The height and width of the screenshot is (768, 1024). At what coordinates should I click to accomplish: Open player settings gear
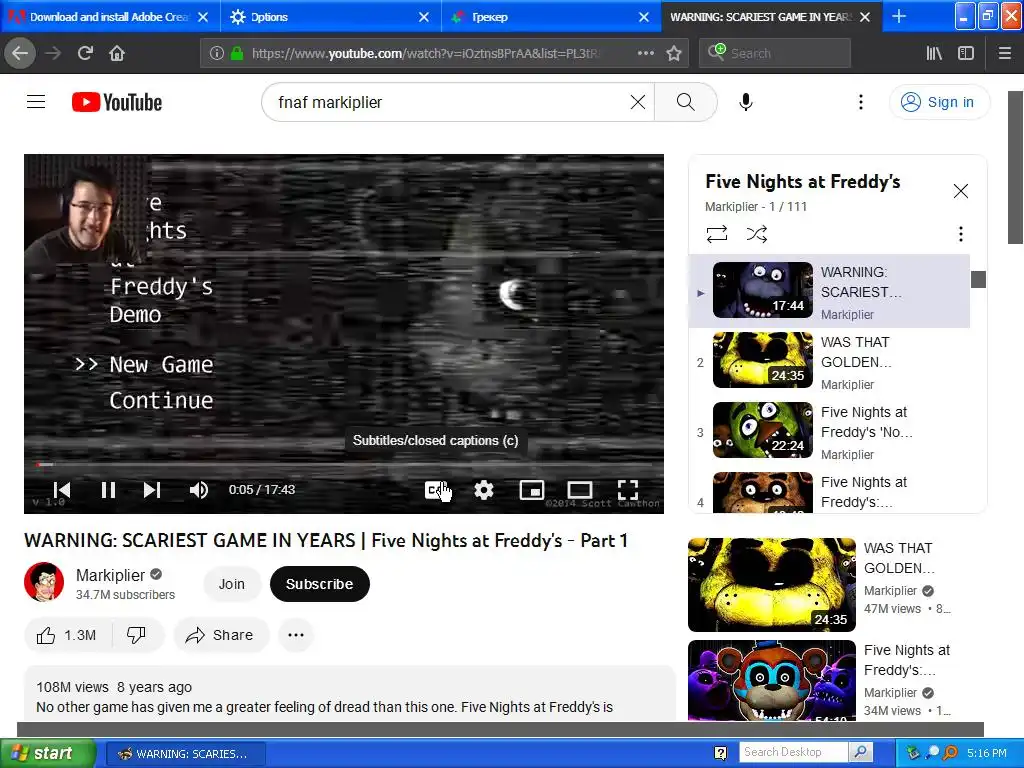coord(484,490)
